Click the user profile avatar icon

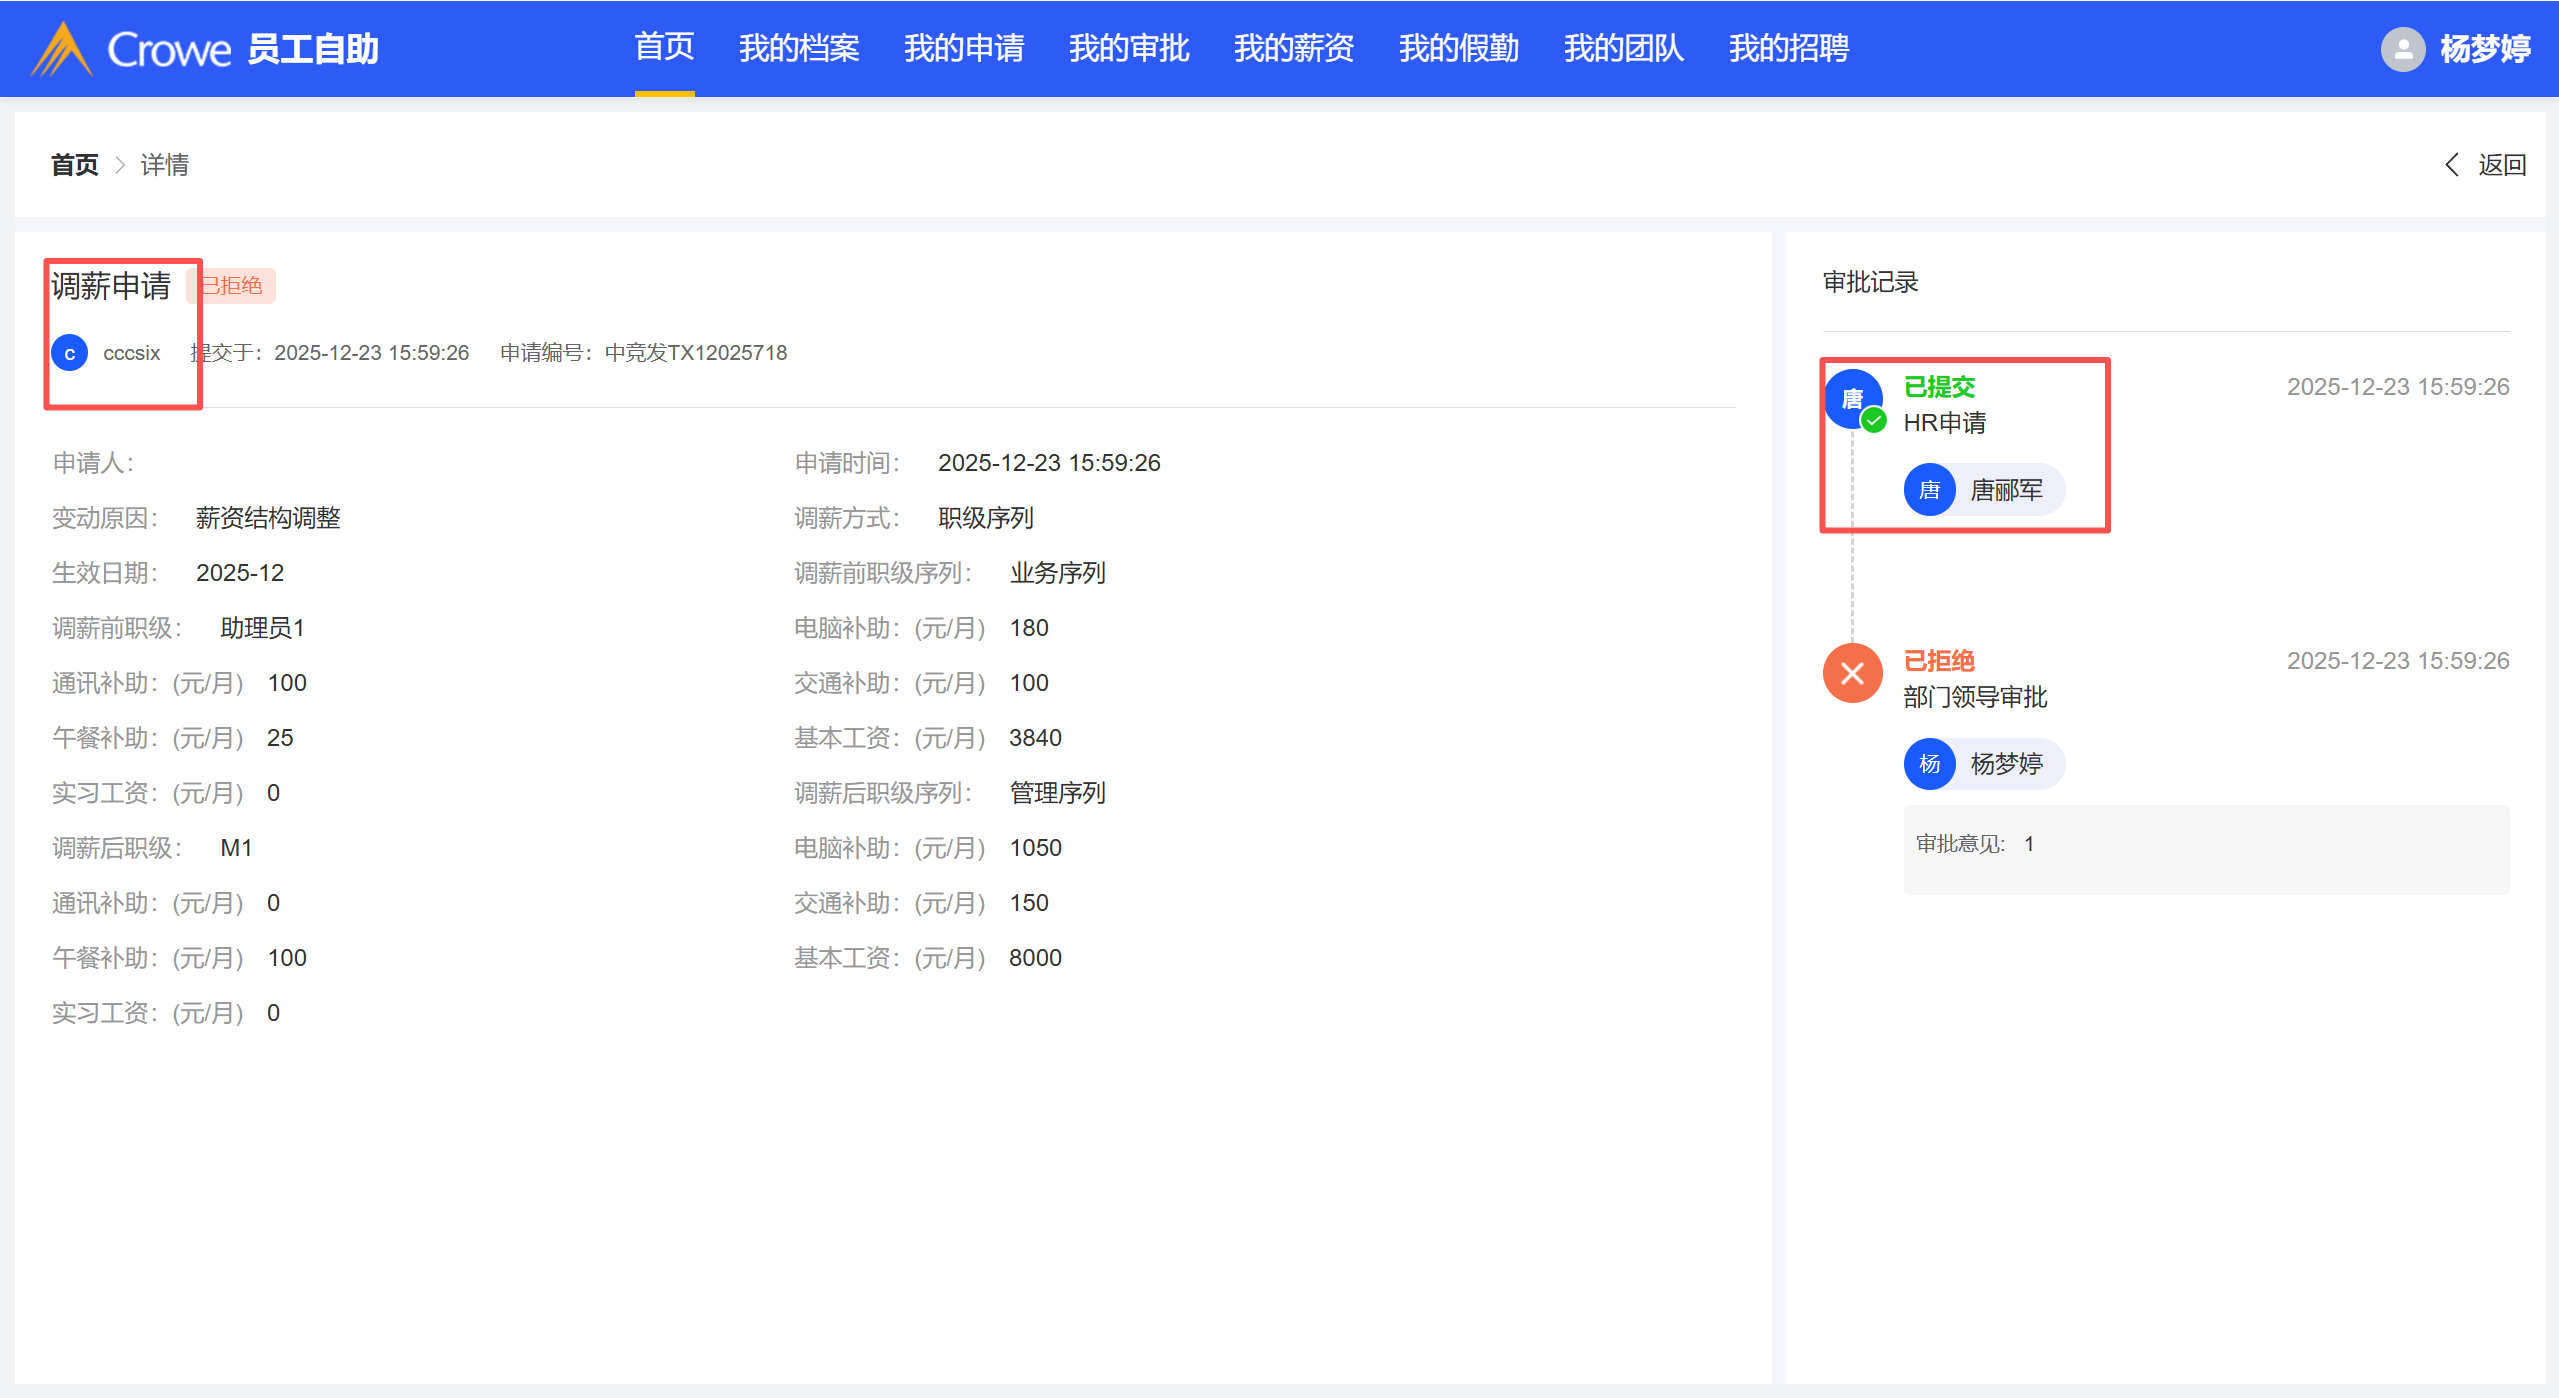point(2402,49)
